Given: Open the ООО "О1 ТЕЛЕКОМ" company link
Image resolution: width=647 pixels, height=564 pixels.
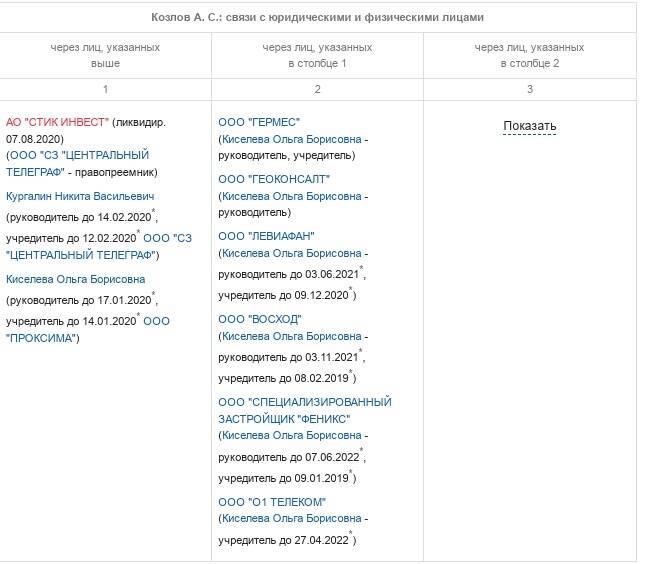Looking at the screenshot, I should point(272,501).
